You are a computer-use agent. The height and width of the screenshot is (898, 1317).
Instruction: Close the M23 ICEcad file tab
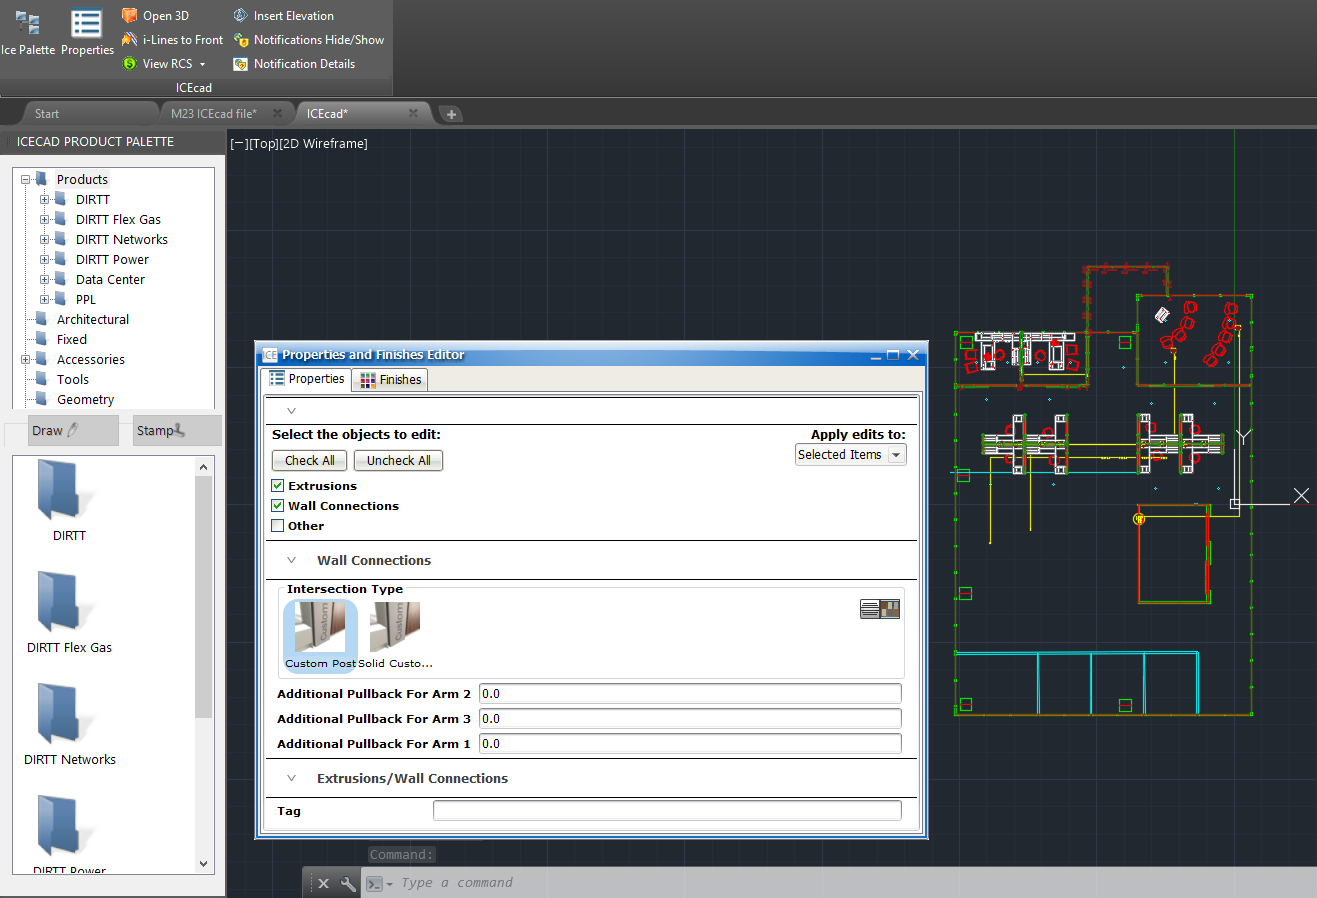(x=278, y=114)
